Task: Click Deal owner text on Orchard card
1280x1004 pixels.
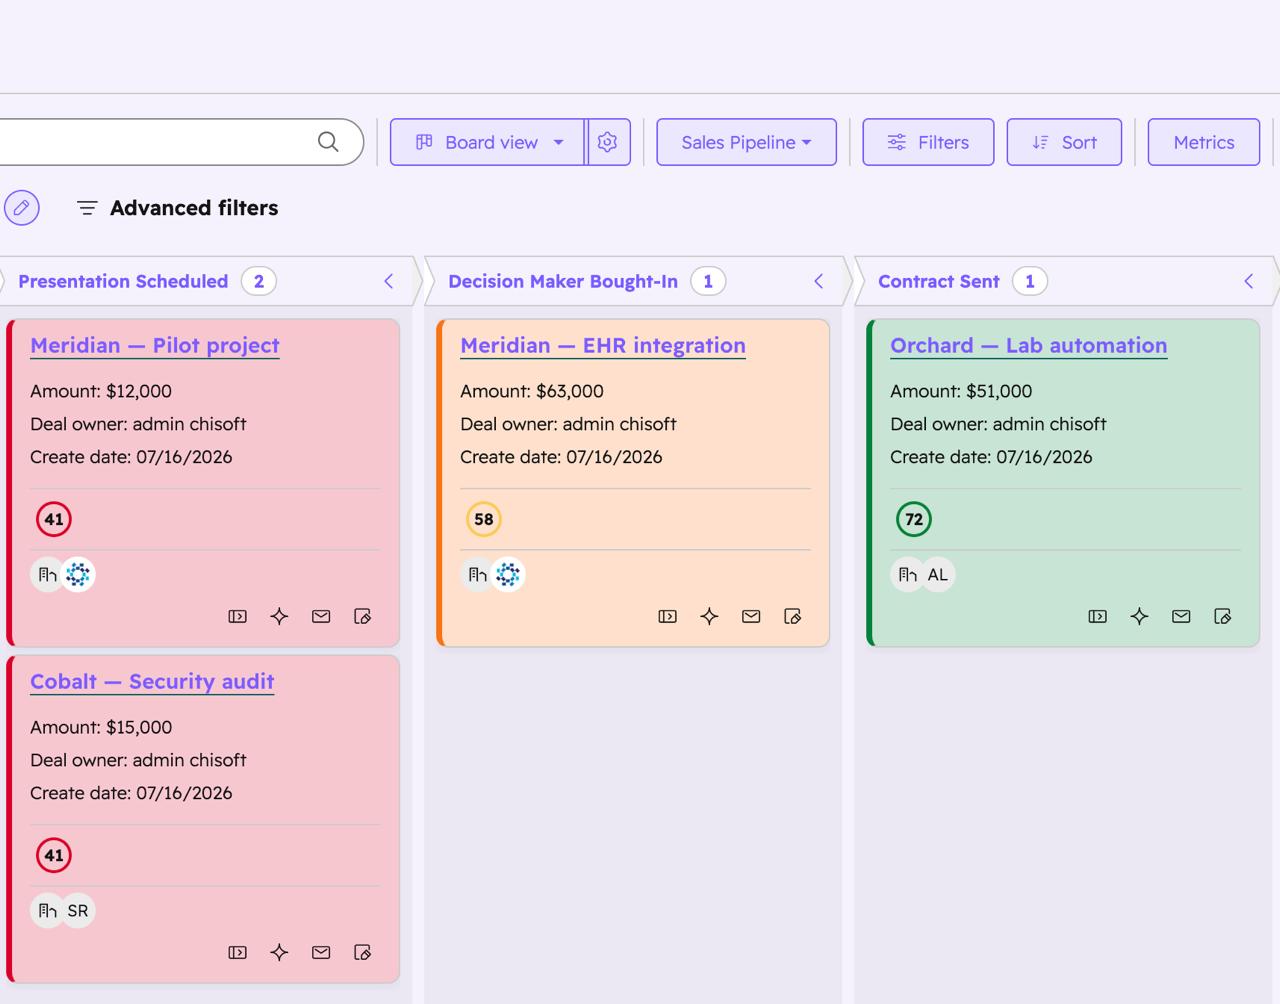Action: (998, 424)
